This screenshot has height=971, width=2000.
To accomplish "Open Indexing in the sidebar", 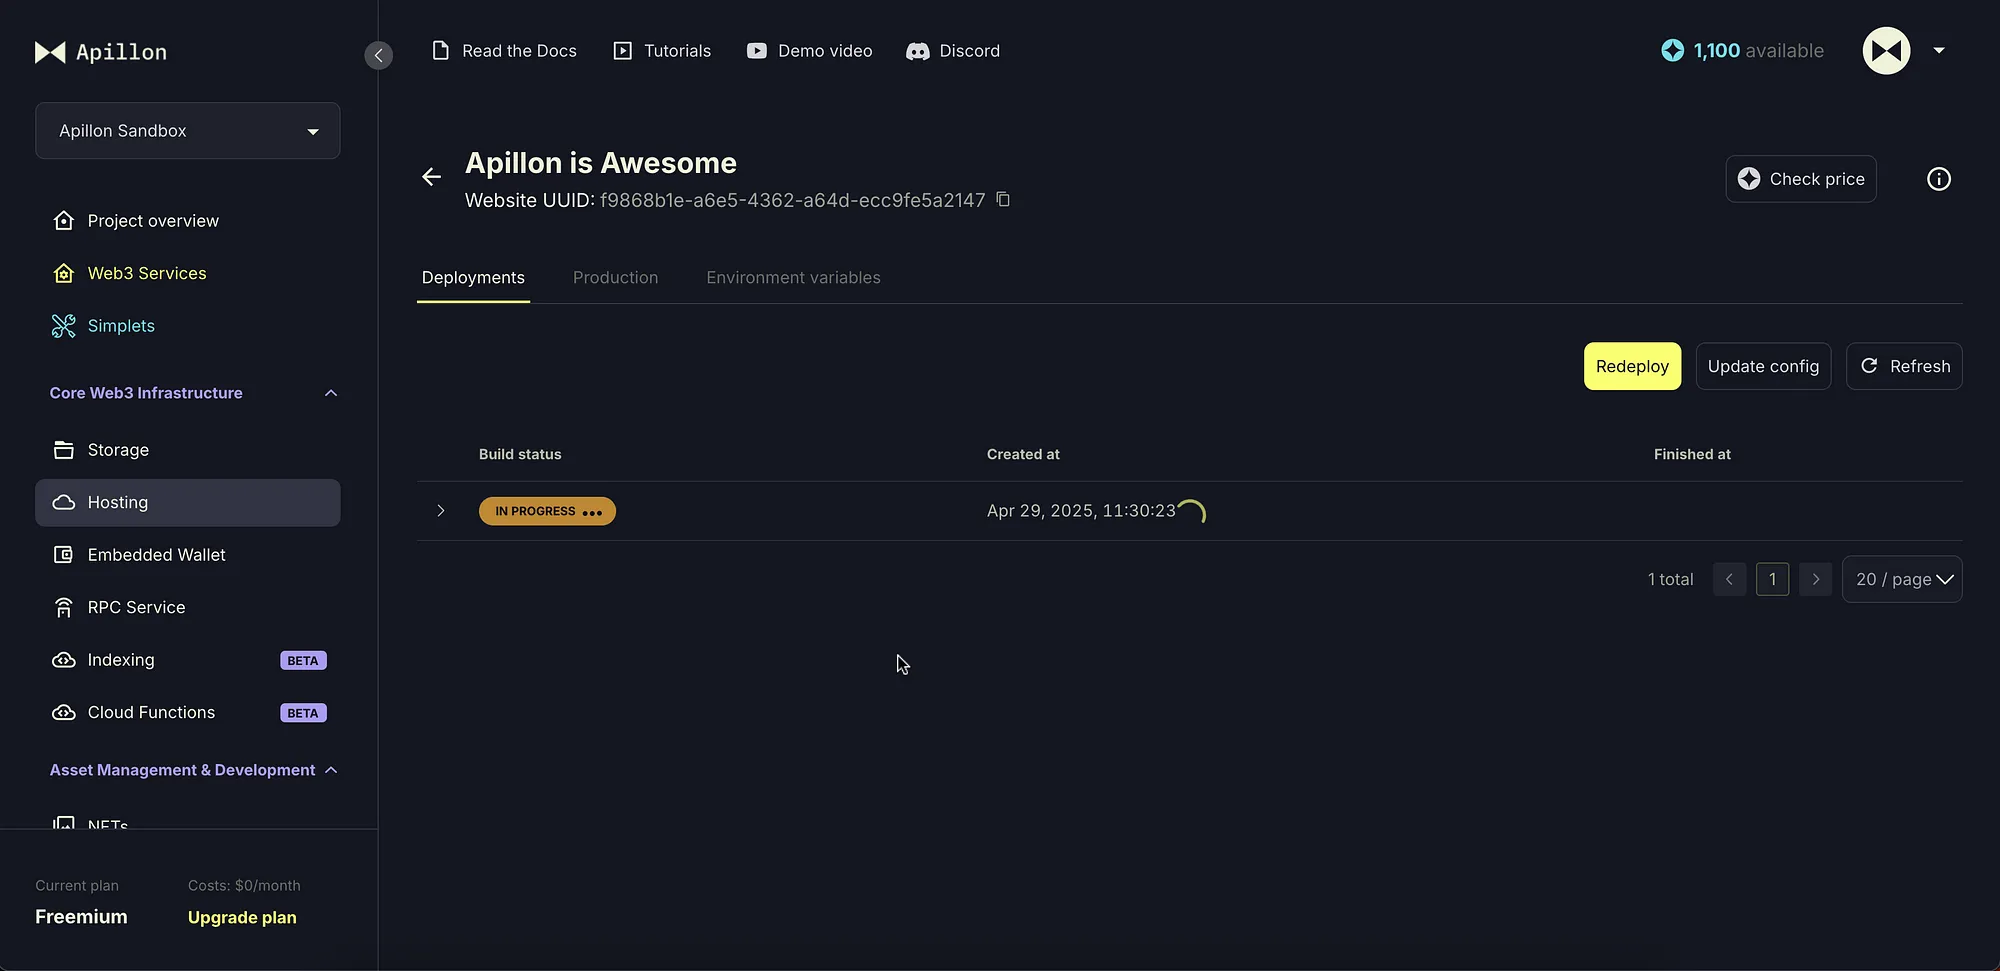I will [x=188, y=660].
